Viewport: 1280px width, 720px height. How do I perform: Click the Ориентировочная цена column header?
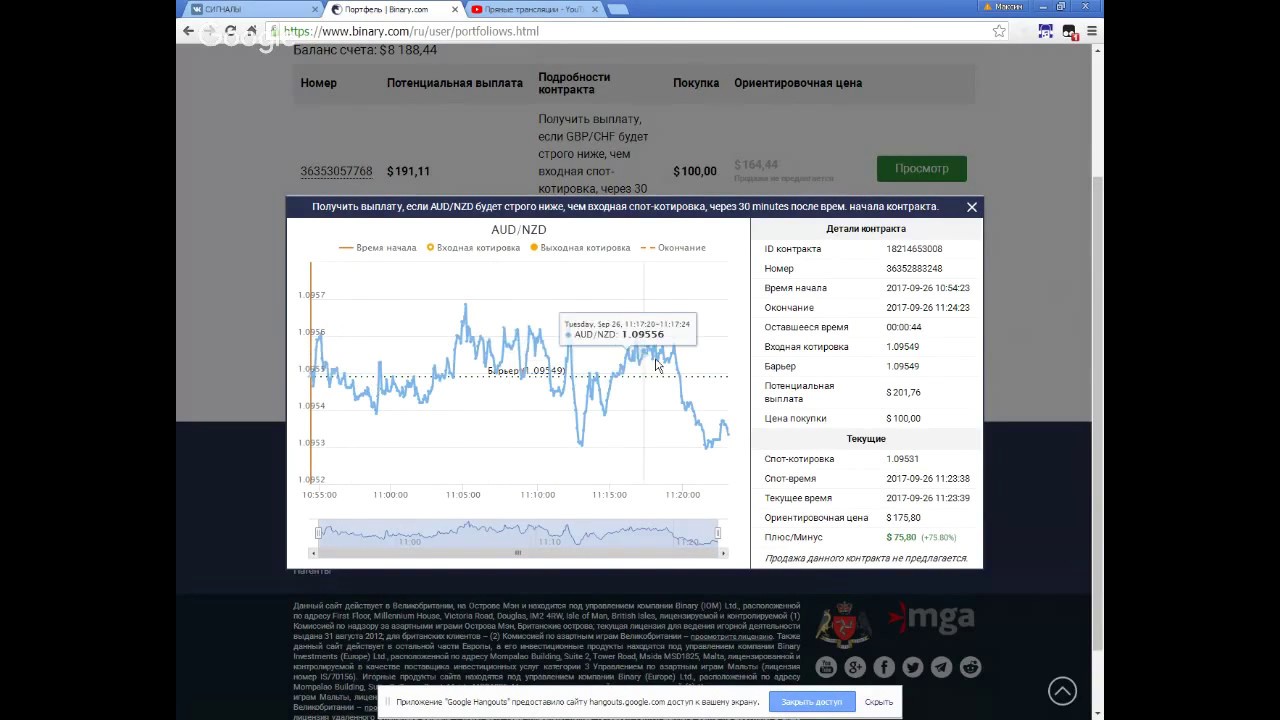click(x=798, y=83)
